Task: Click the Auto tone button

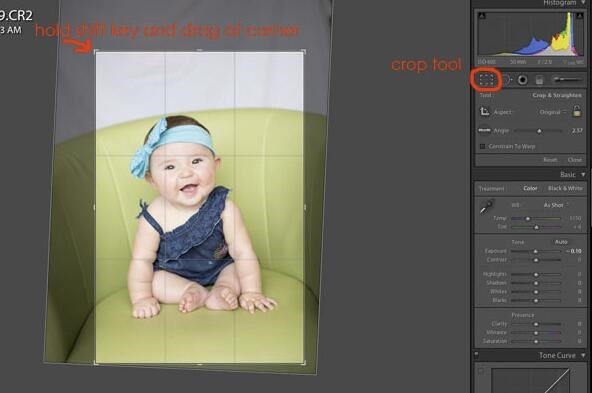Action: [x=561, y=242]
